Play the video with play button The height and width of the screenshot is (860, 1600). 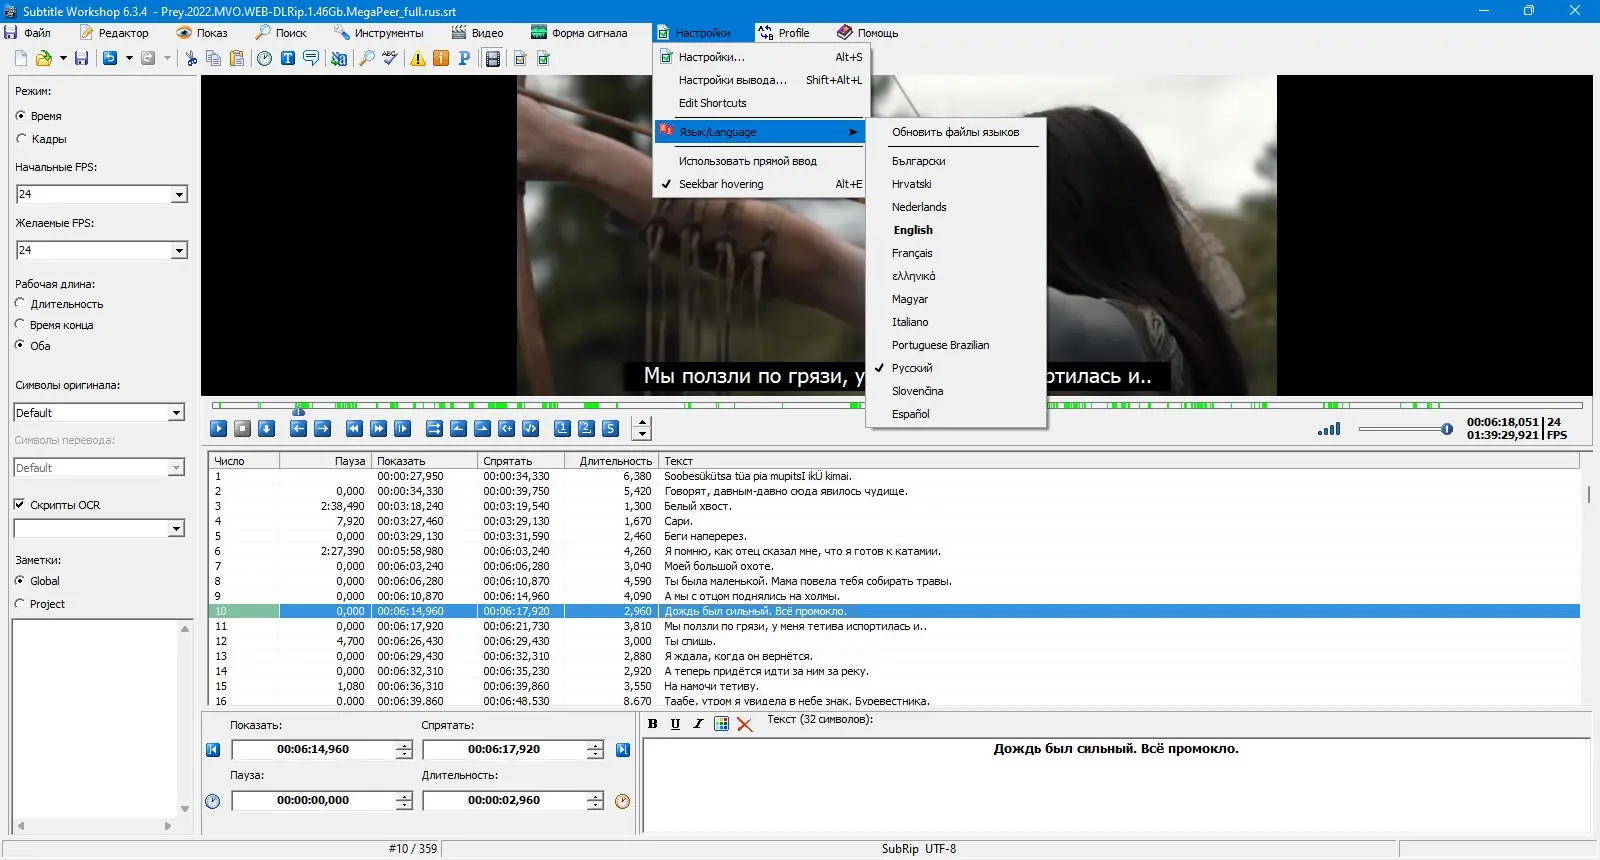point(219,429)
